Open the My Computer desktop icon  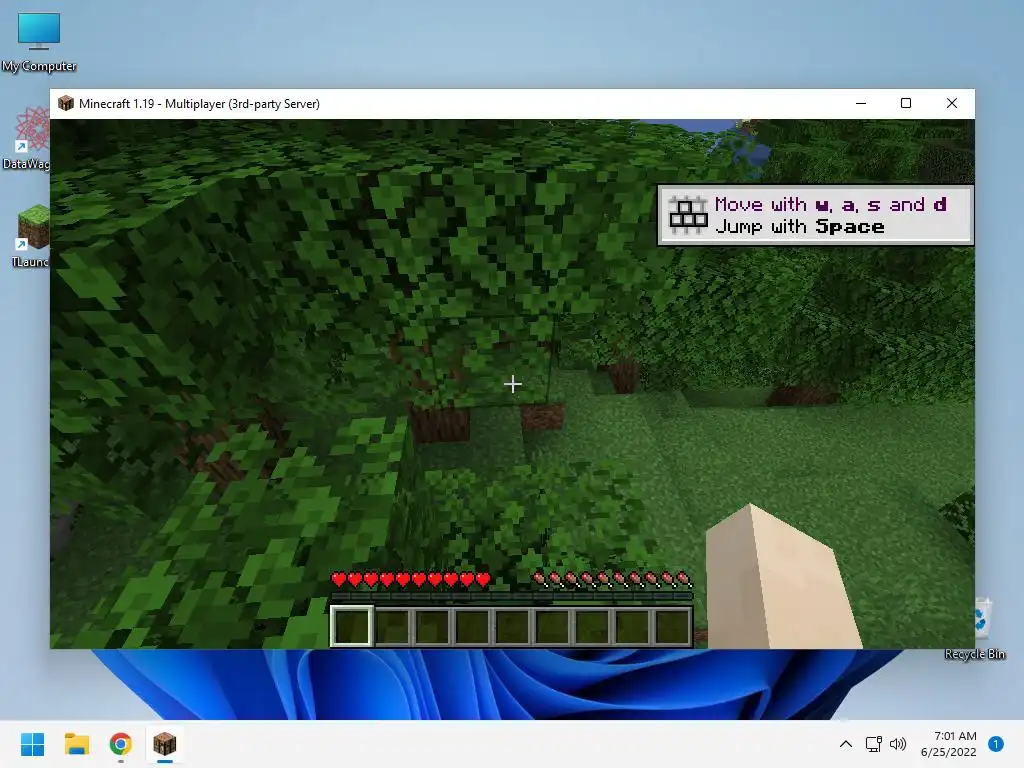pos(39,42)
